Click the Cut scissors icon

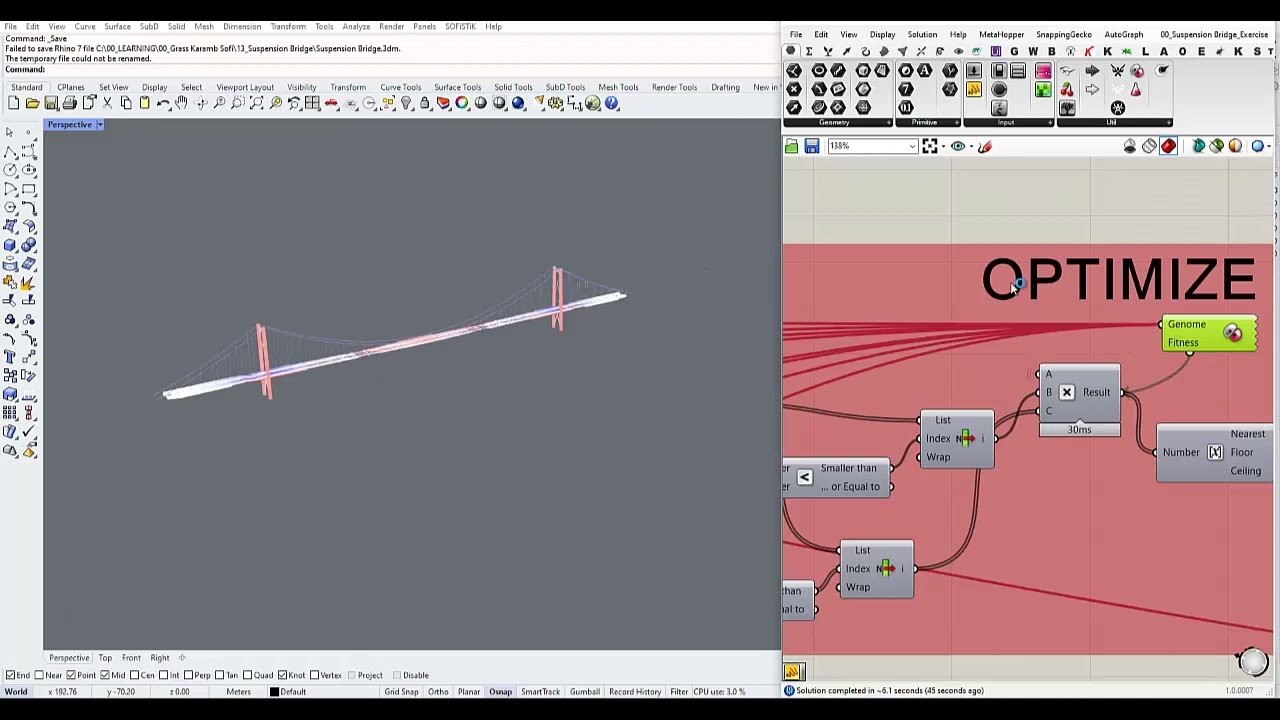tap(107, 103)
